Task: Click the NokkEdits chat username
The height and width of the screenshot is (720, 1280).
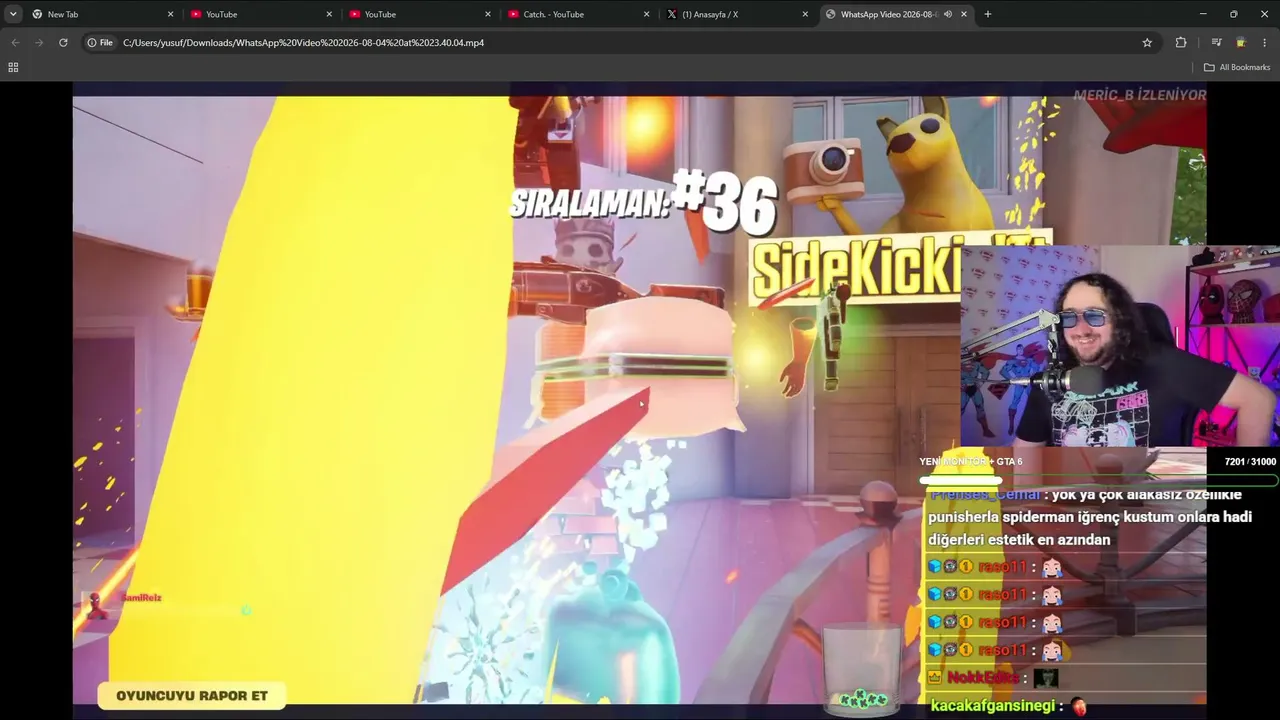Action: click(984, 678)
